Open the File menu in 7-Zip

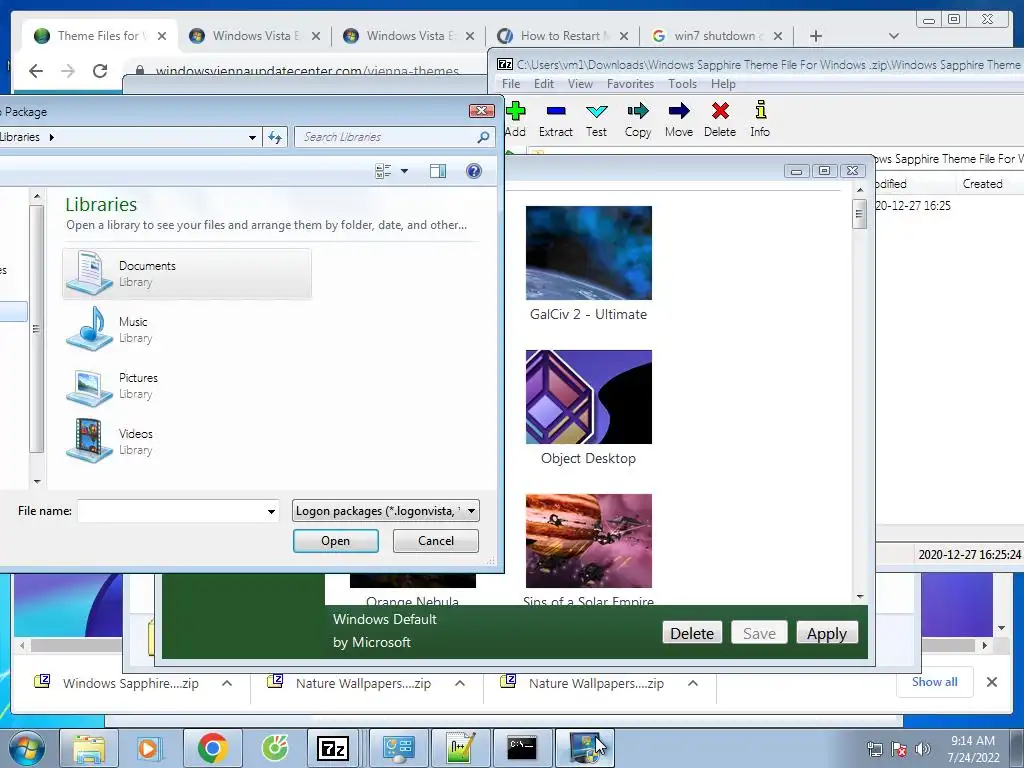coord(511,84)
